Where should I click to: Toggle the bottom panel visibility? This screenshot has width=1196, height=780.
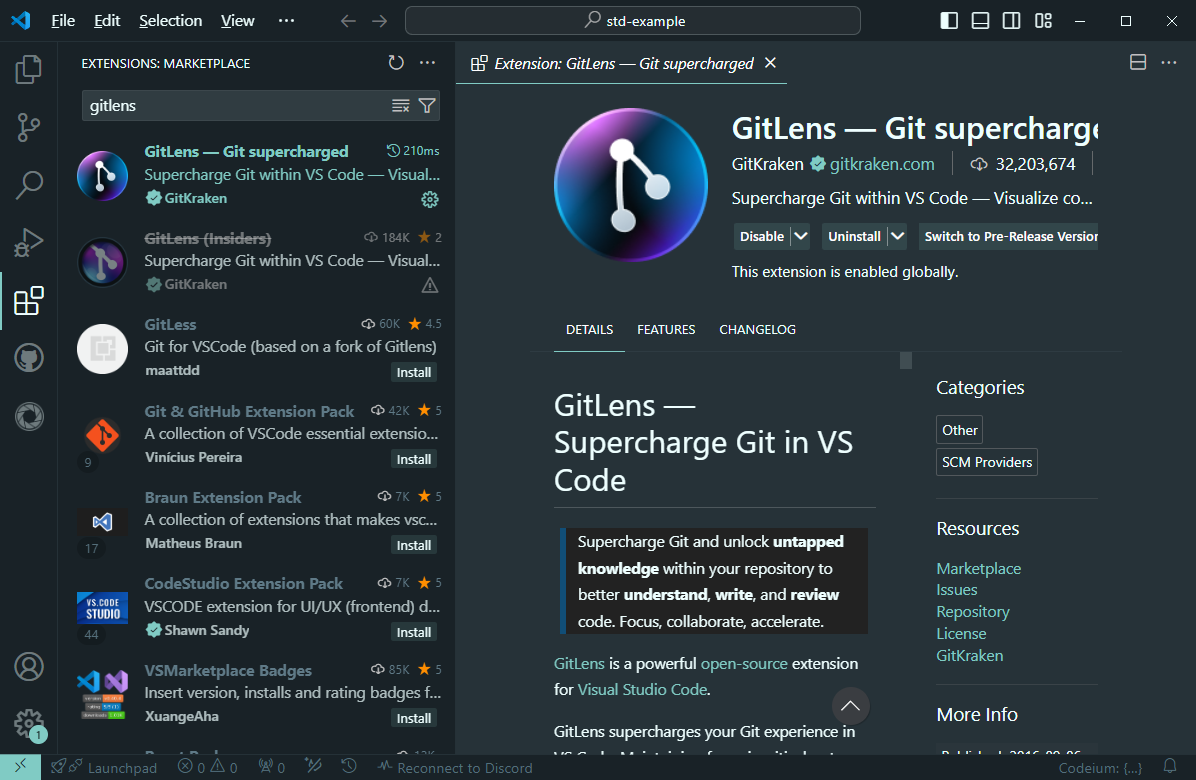980,21
